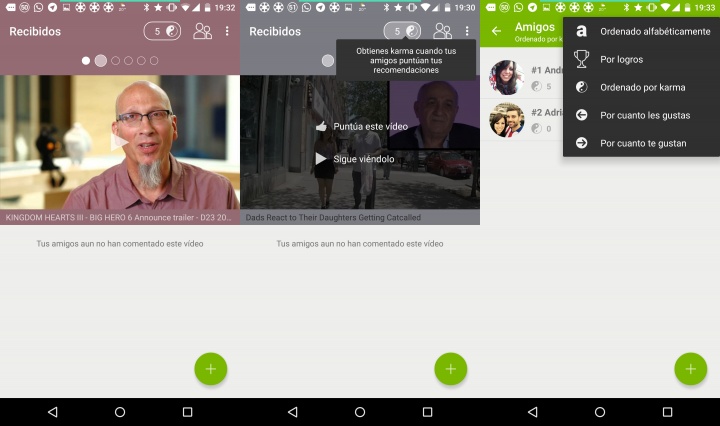Tap the large page dot in second screen
Image resolution: width=720 pixels, height=426 pixels.
pyautogui.click(x=328, y=61)
